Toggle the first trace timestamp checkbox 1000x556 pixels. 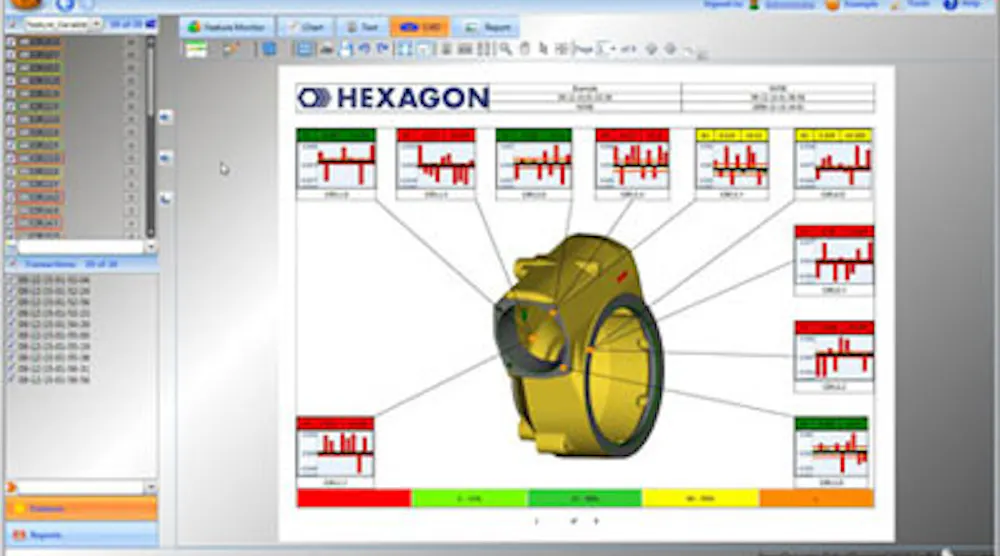(x=11, y=280)
